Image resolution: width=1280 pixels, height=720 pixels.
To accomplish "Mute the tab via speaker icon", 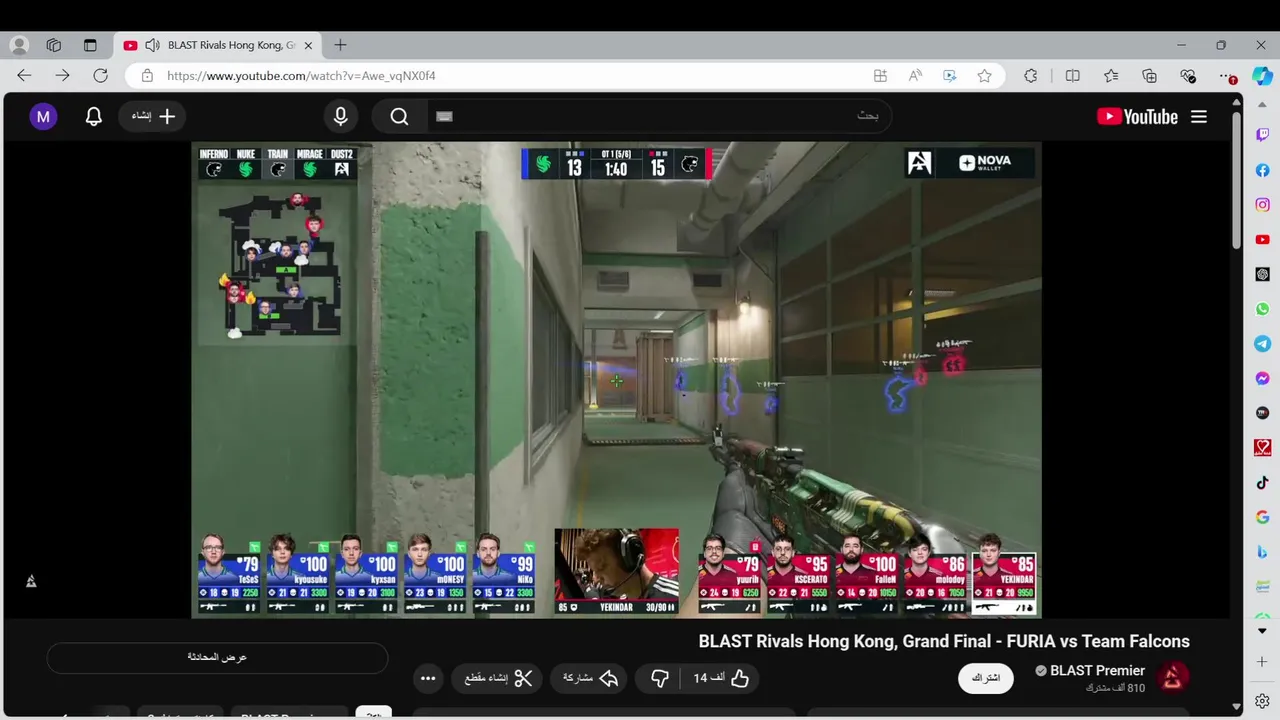I will click(152, 45).
